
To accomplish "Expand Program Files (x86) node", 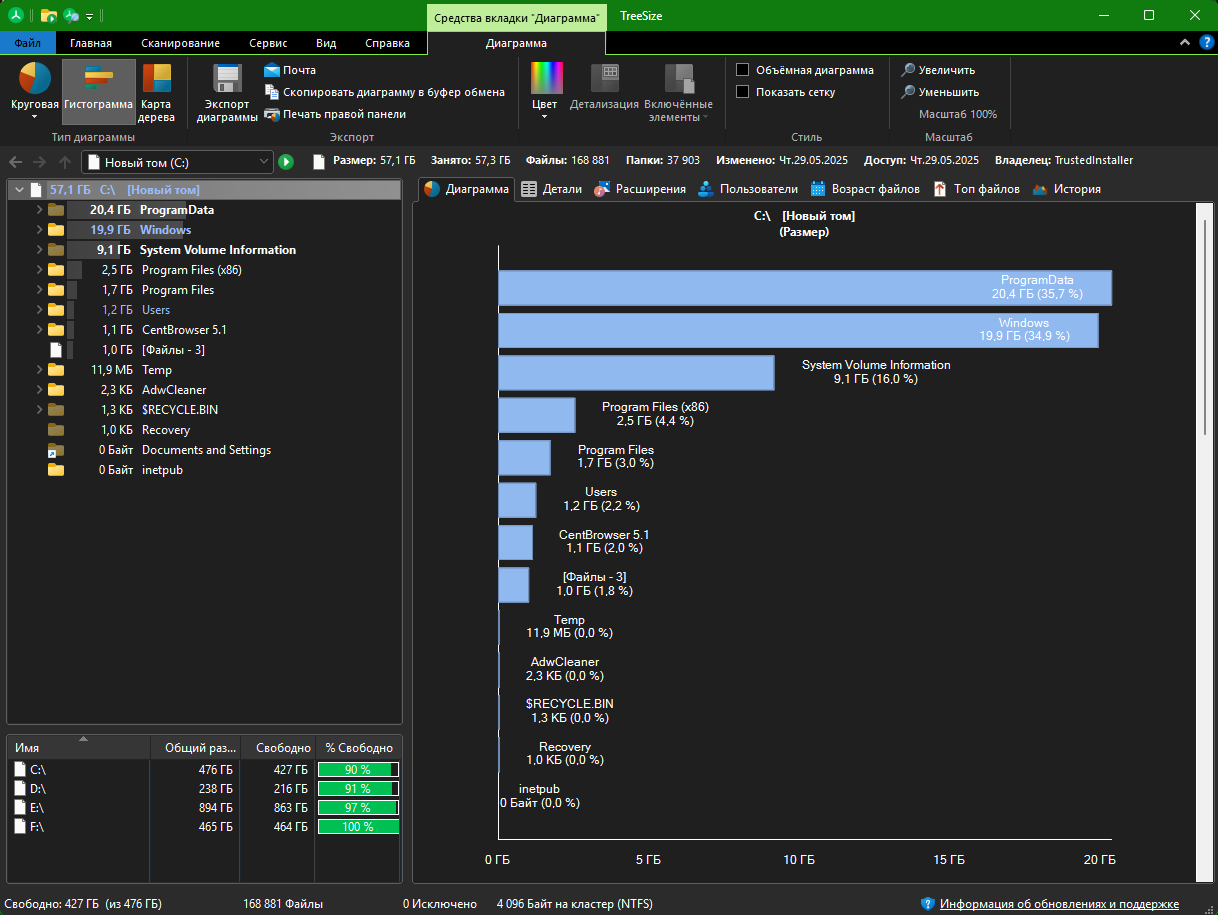I will pyautogui.click(x=39, y=270).
